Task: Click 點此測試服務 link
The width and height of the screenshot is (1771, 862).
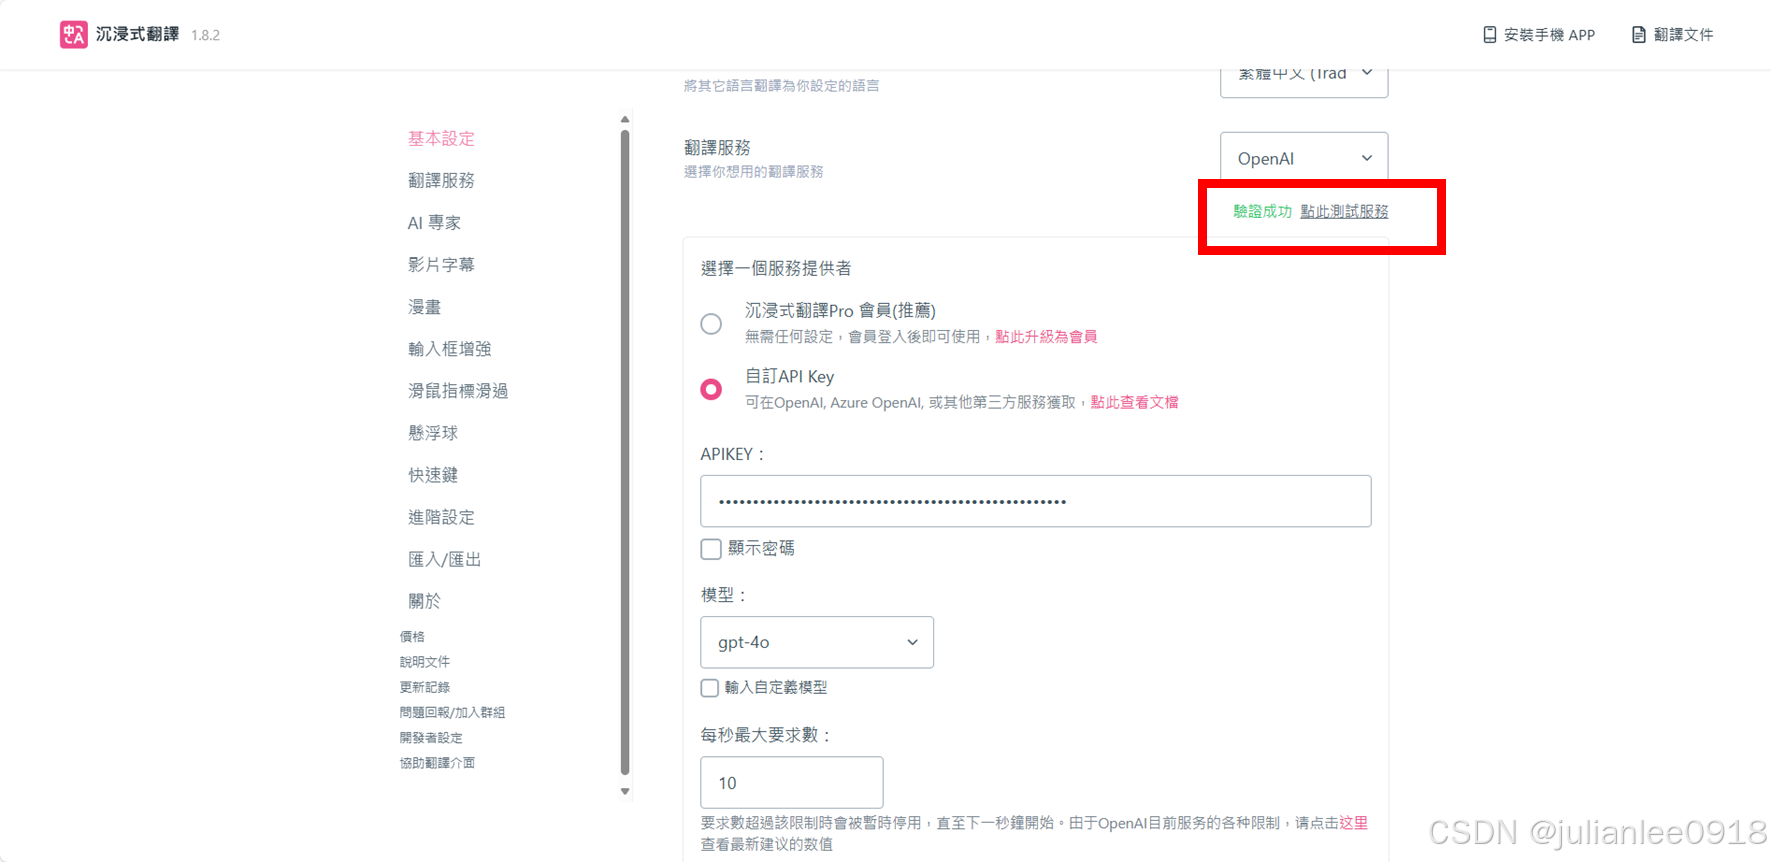Action: pyautogui.click(x=1344, y=211)
